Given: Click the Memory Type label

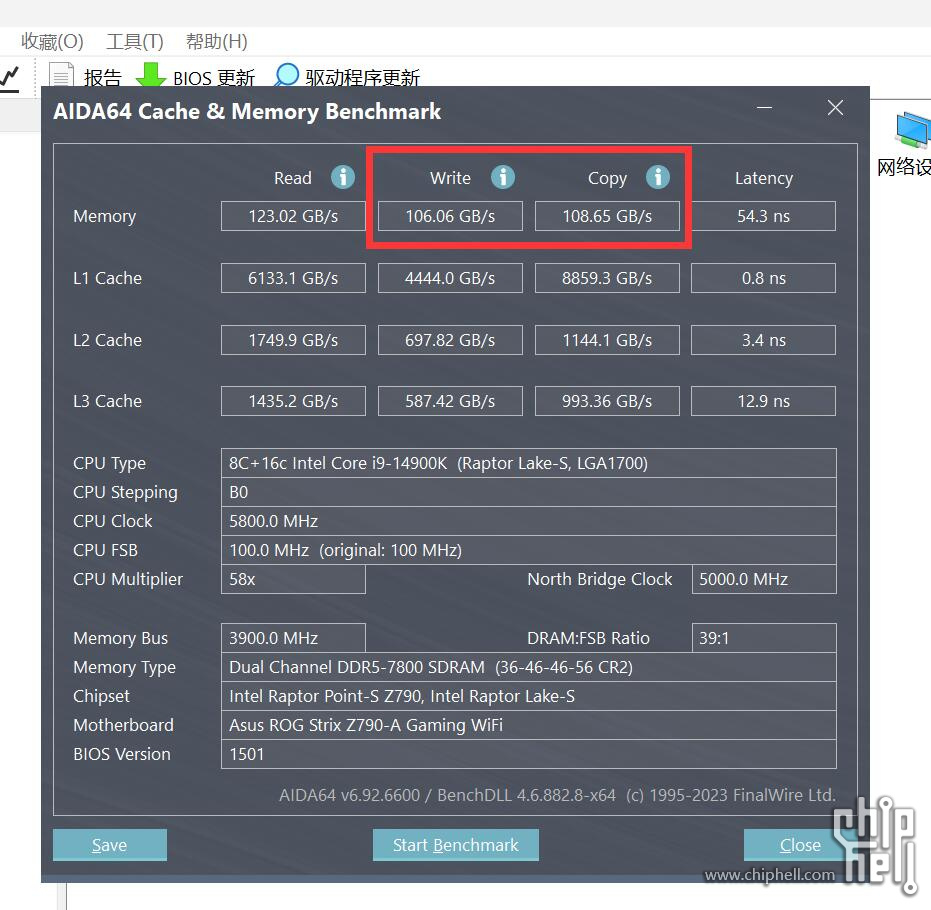Looking at the screenshot, I should (x=125, y=668).
